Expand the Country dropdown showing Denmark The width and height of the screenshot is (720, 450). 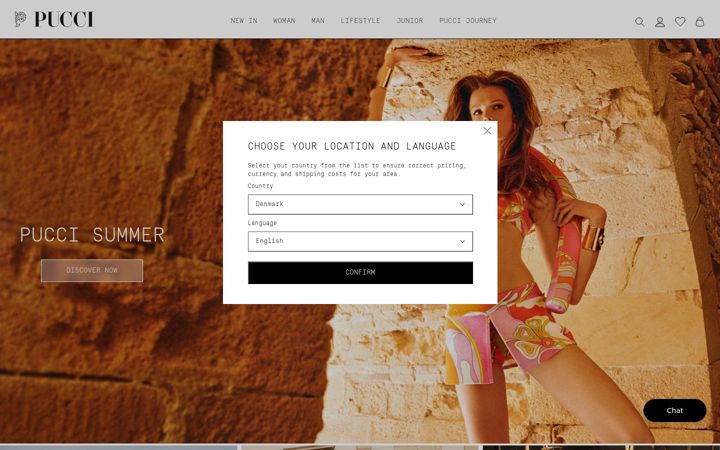(x=360, y=204)
